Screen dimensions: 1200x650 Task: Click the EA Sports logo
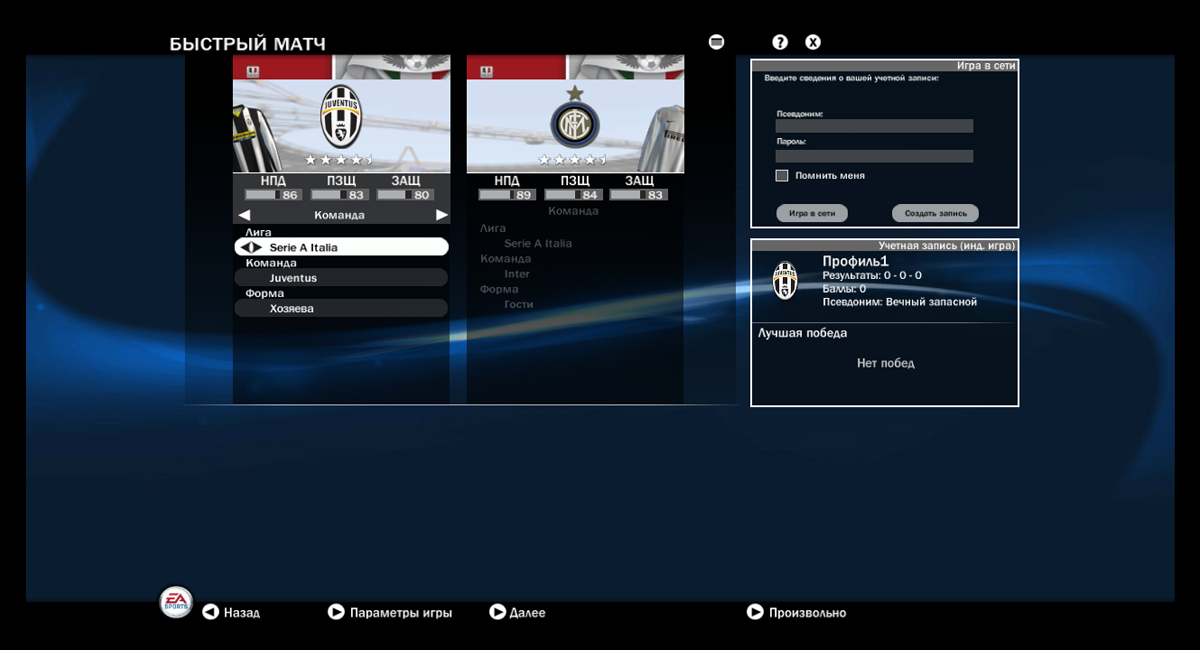click(174, 602)
